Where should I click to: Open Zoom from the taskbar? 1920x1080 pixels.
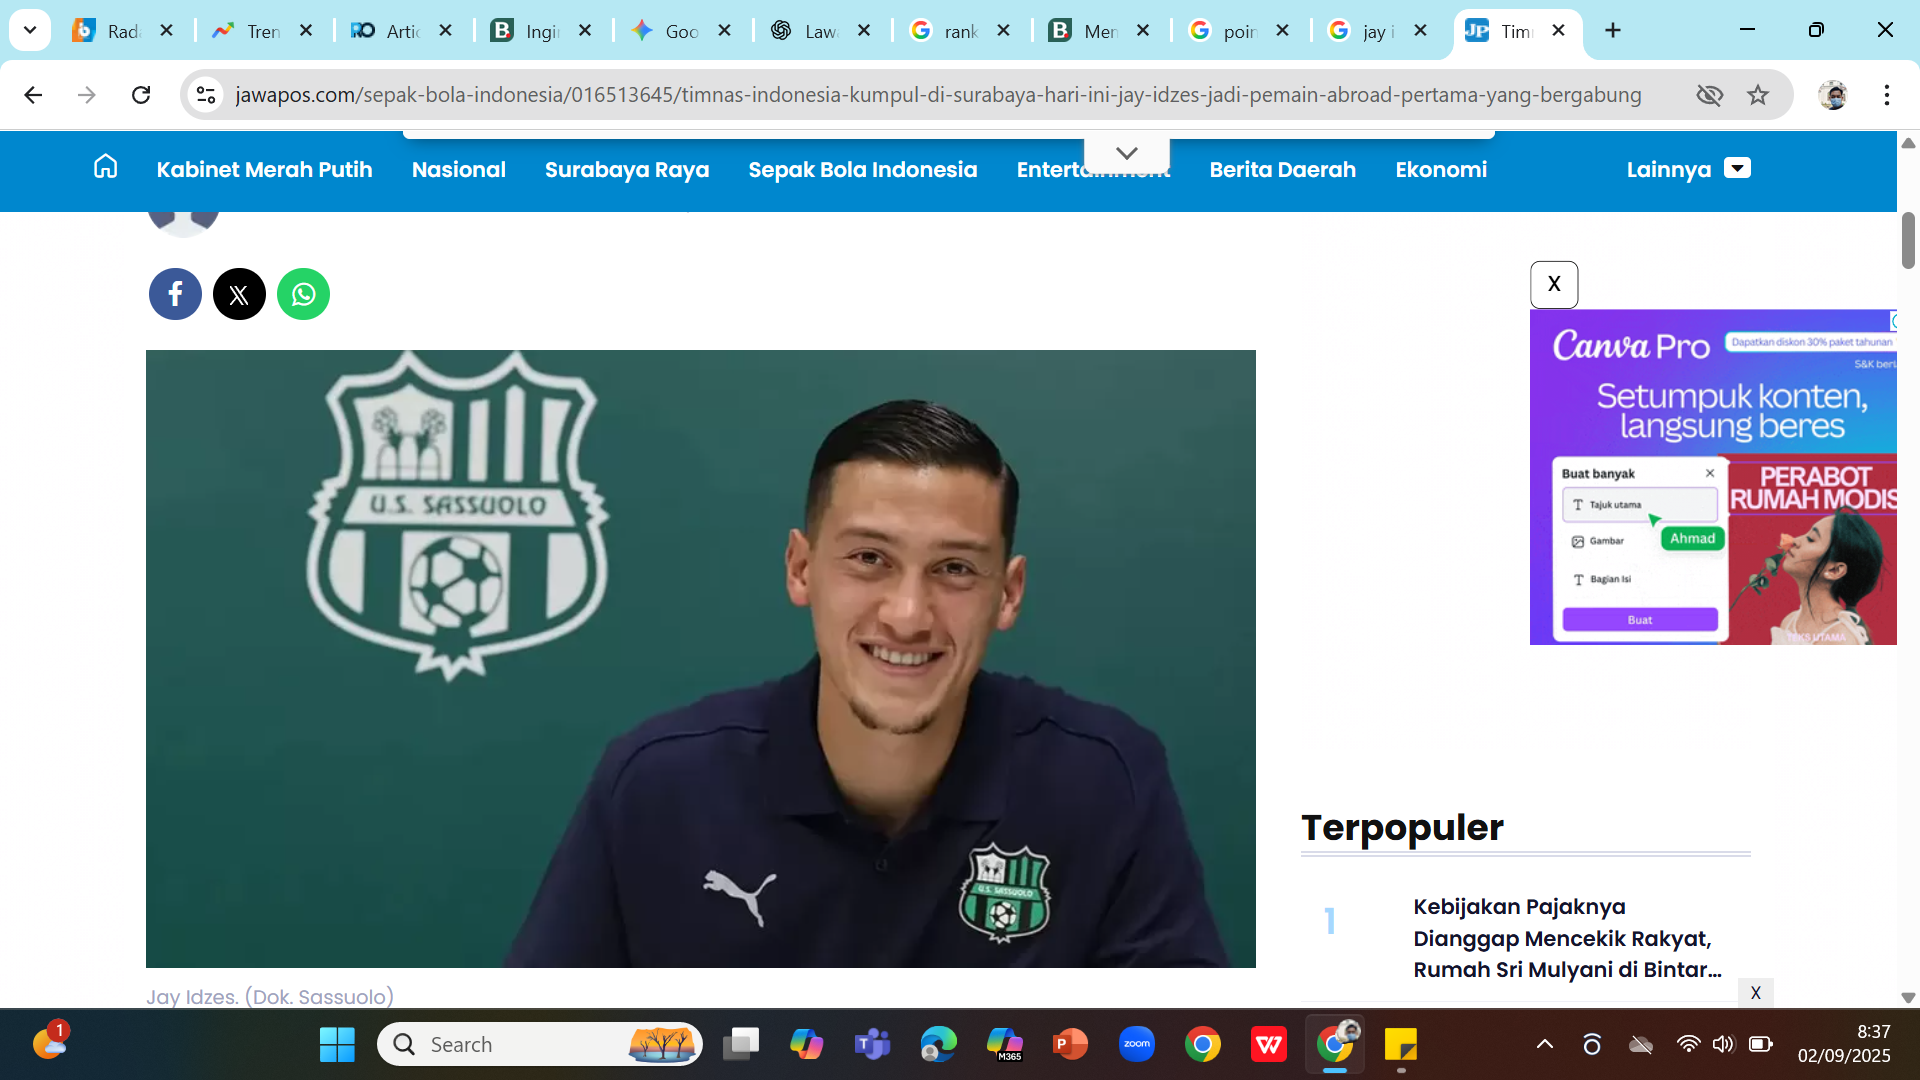1137,1044
